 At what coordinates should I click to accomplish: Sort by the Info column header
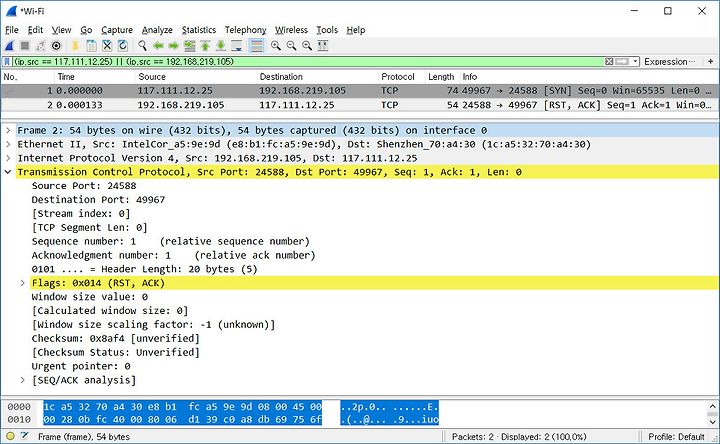tap(589, 77)
